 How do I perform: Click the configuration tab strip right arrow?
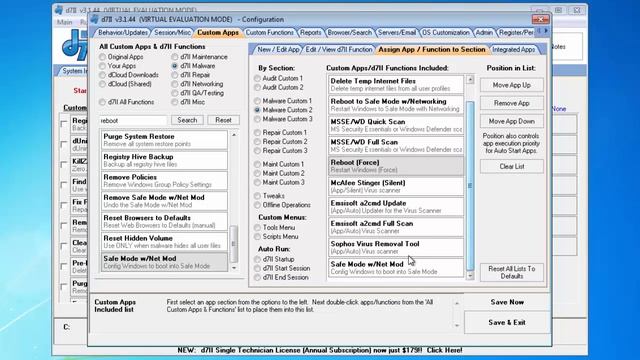click(546, 31)
